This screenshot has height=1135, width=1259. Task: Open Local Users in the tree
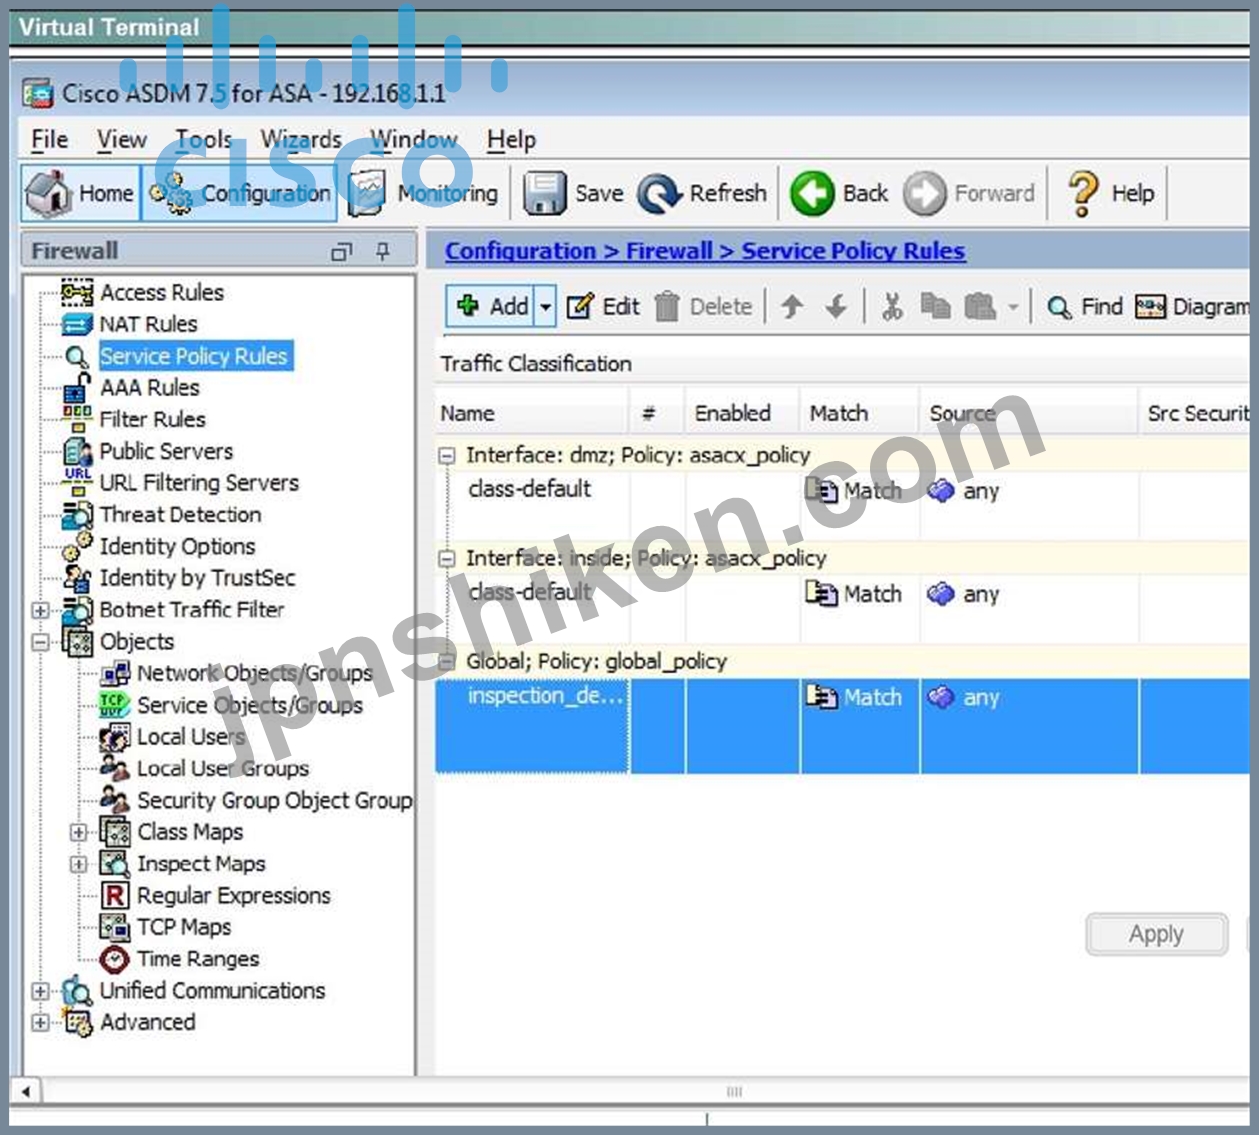[191, 737]
